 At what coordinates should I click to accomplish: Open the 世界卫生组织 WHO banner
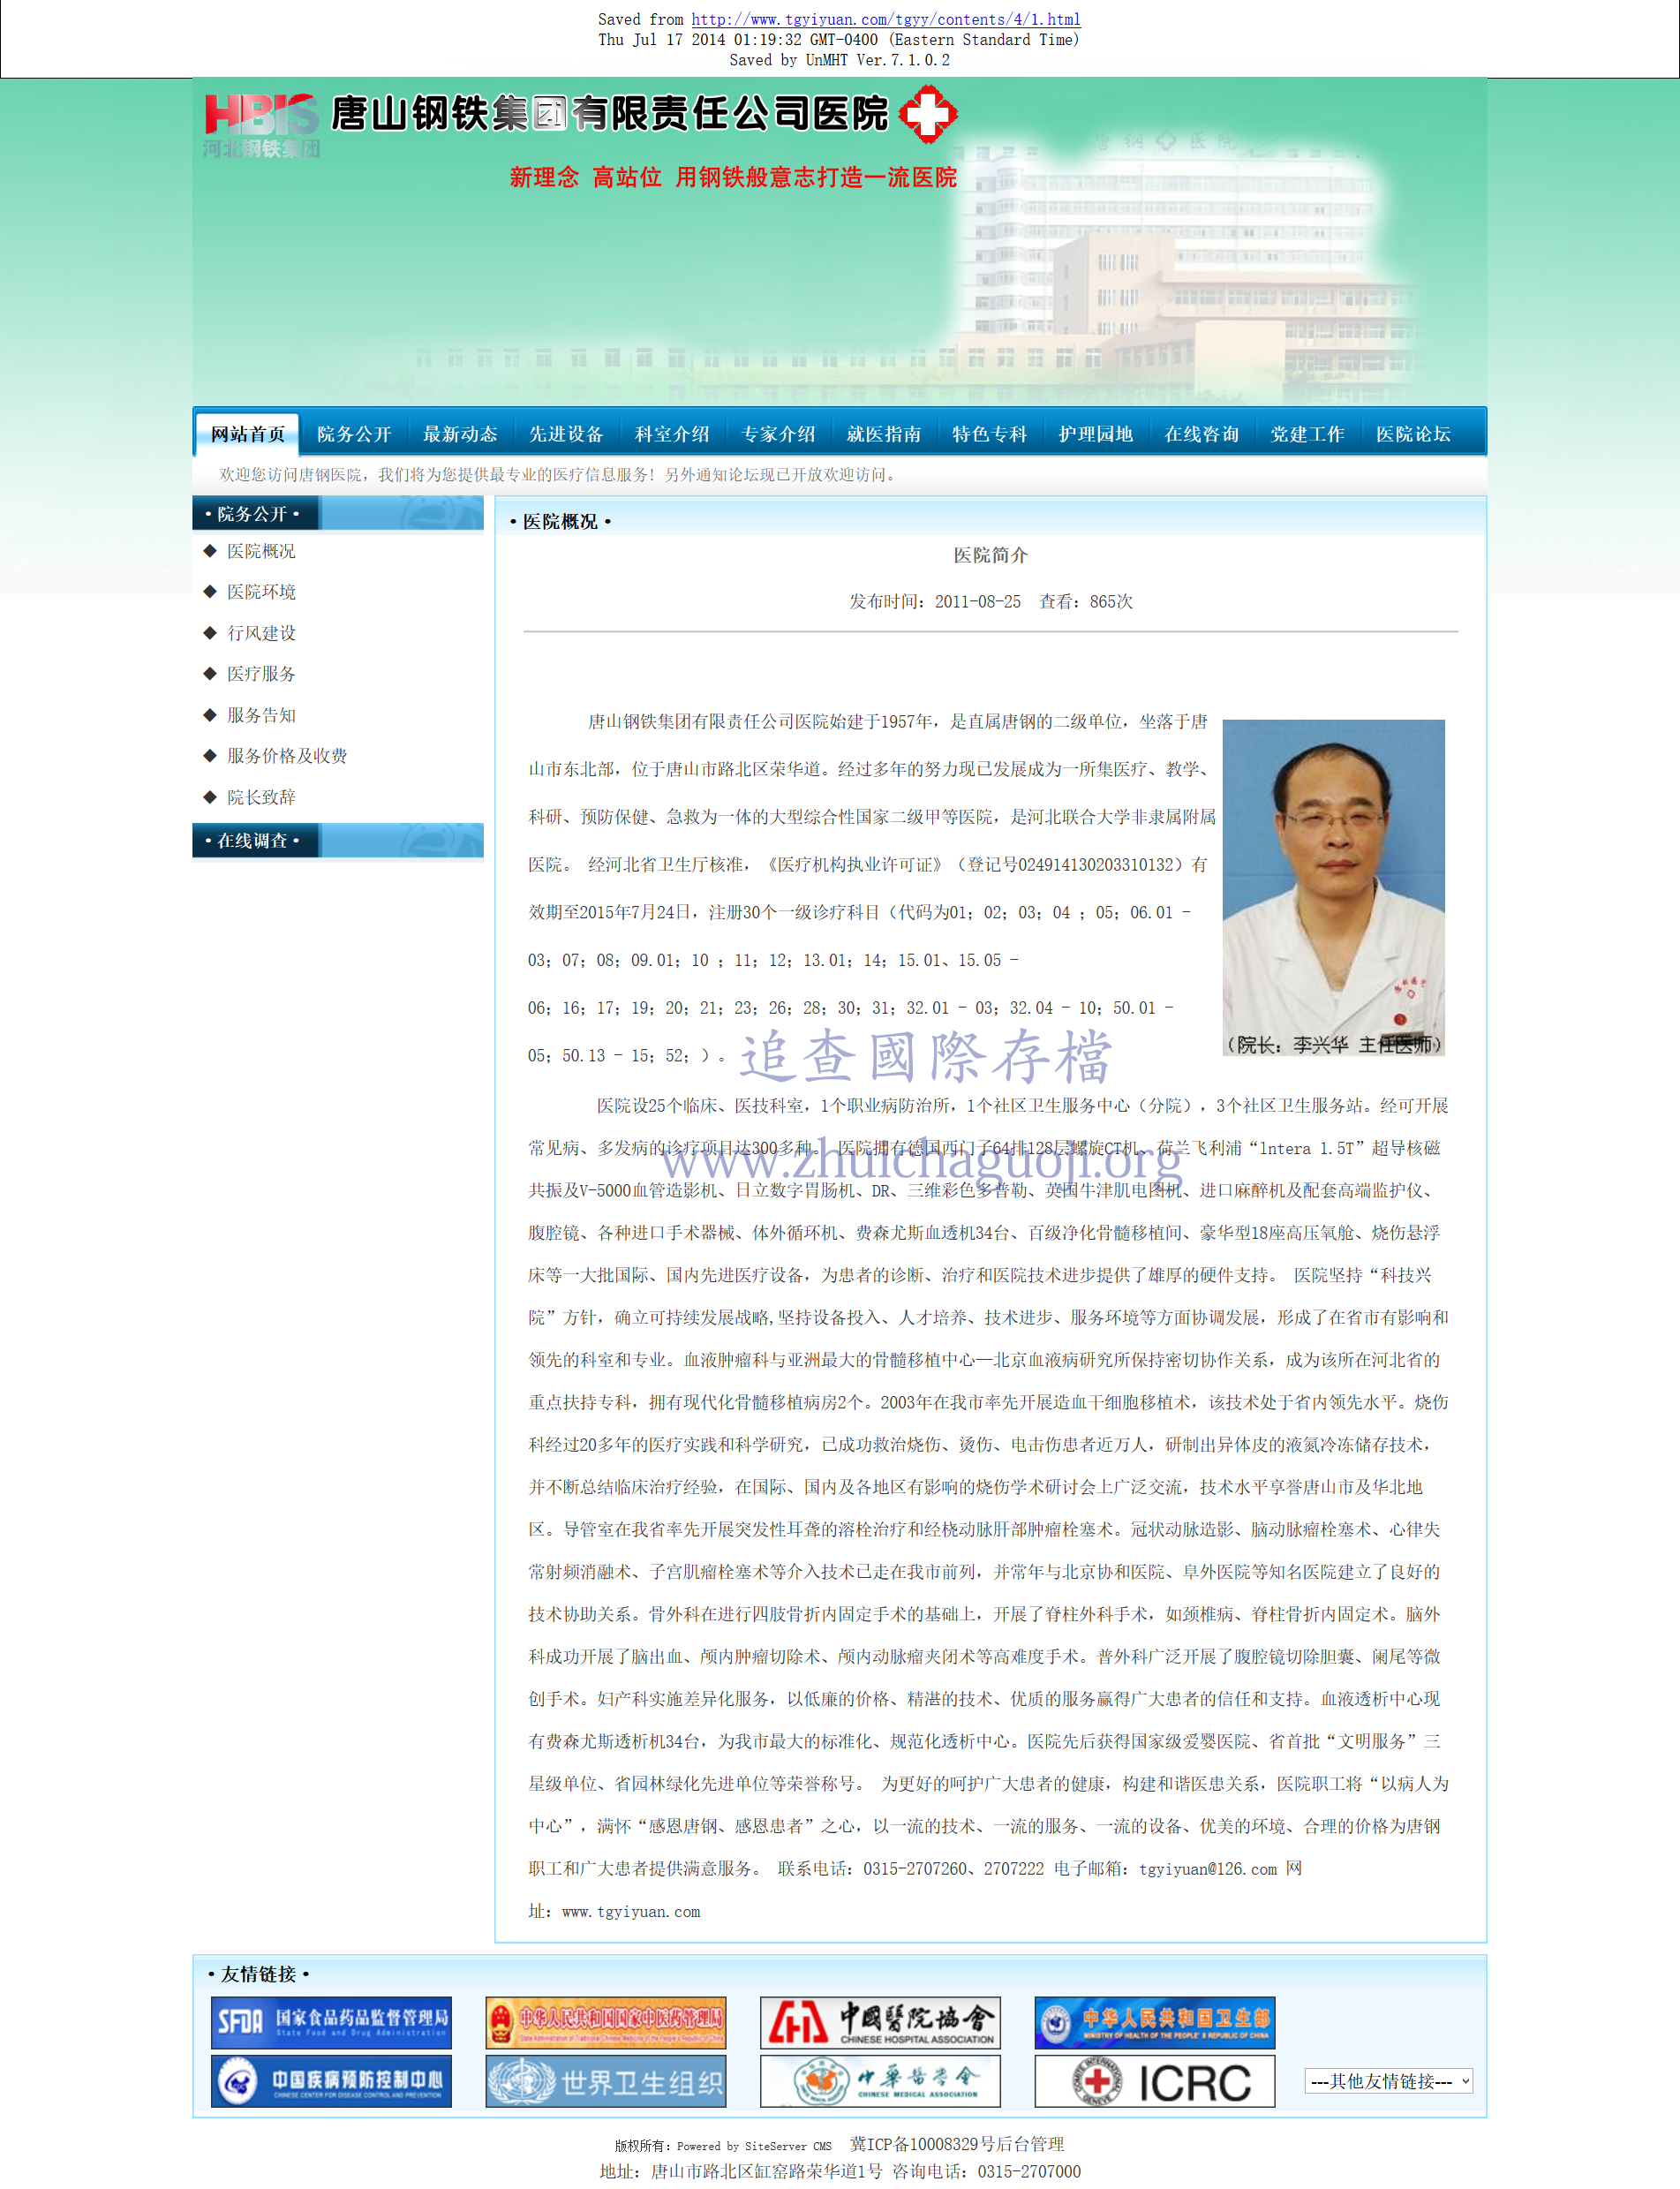[605, 2080]
